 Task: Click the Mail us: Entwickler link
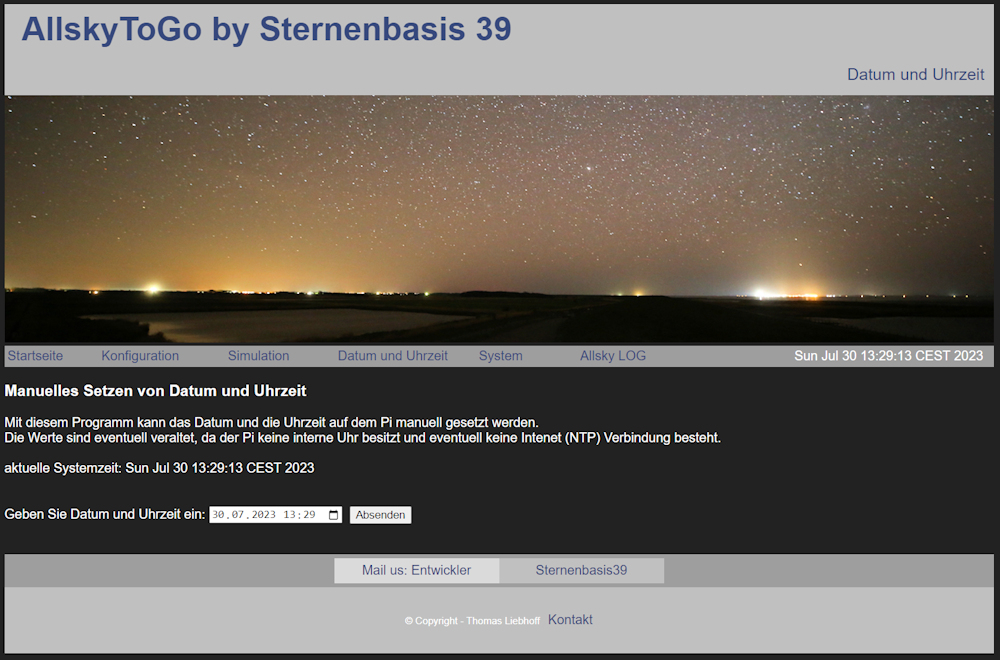(416, 570)
